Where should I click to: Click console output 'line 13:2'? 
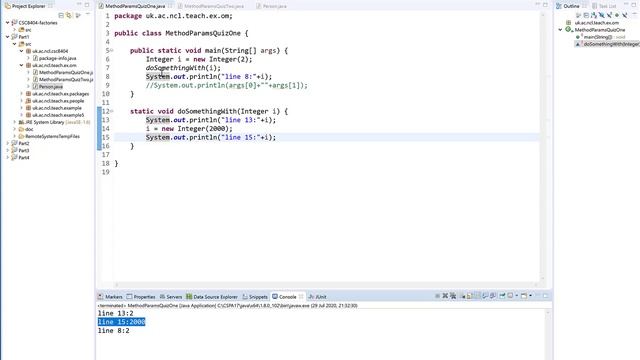tap(116, 313)
